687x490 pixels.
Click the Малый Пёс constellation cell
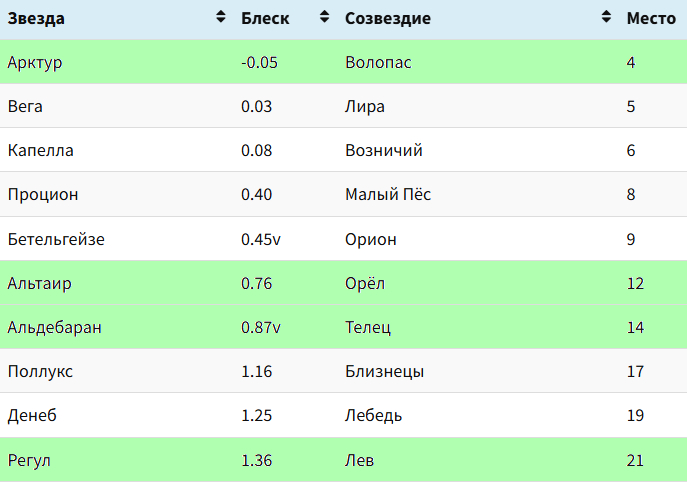point(478,194)
